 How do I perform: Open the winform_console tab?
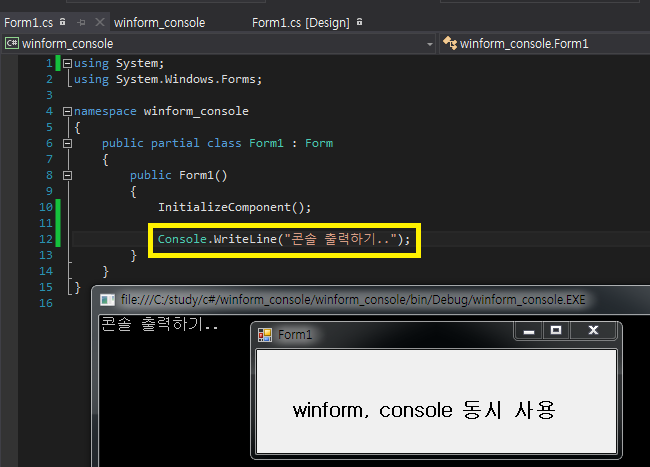(160, 22)
